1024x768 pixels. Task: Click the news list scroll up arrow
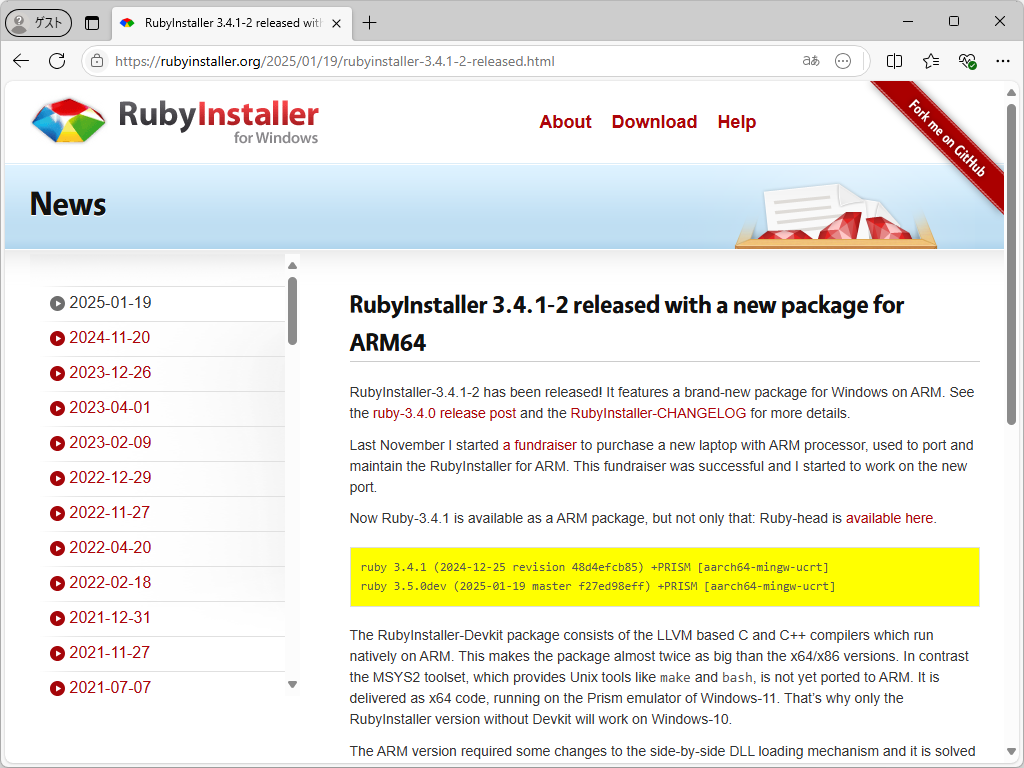pyautogui.click(x=293, y=265)
